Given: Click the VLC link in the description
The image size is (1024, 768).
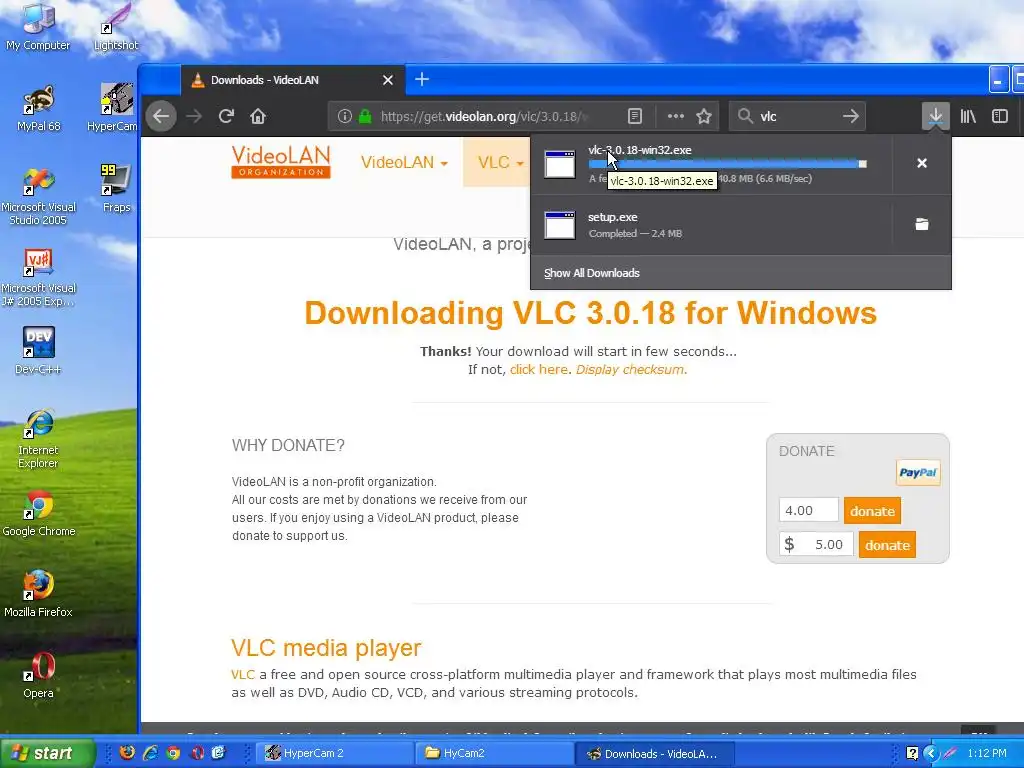Looking at the screenshot, I should pos(243,674).
